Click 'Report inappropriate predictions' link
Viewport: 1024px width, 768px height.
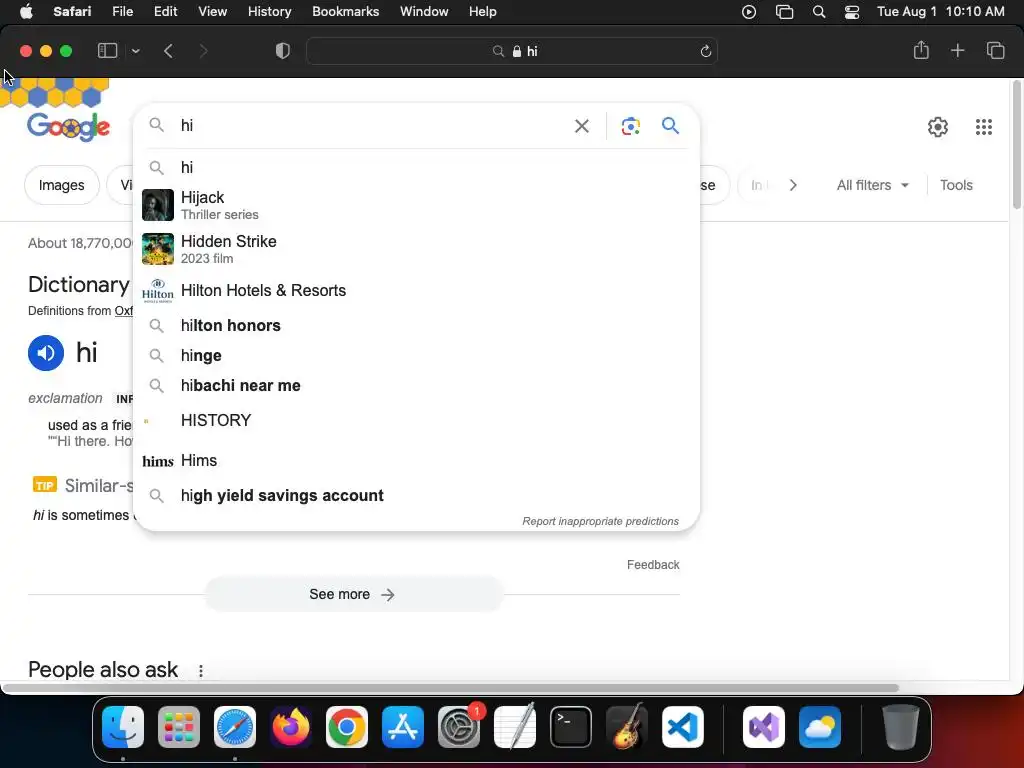point(600,521)
